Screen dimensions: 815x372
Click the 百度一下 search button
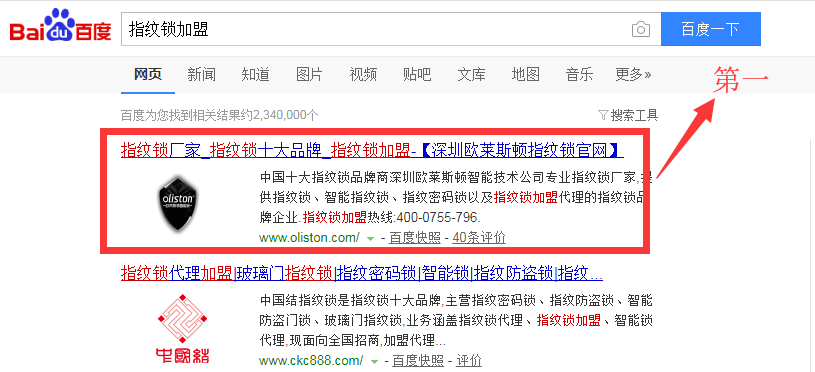(711, 29)
